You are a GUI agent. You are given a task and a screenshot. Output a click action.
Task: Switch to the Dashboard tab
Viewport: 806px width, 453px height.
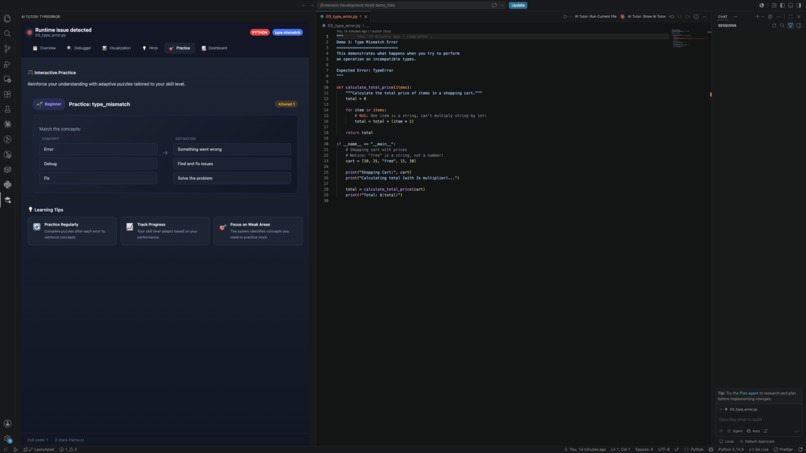click(214, 48)
